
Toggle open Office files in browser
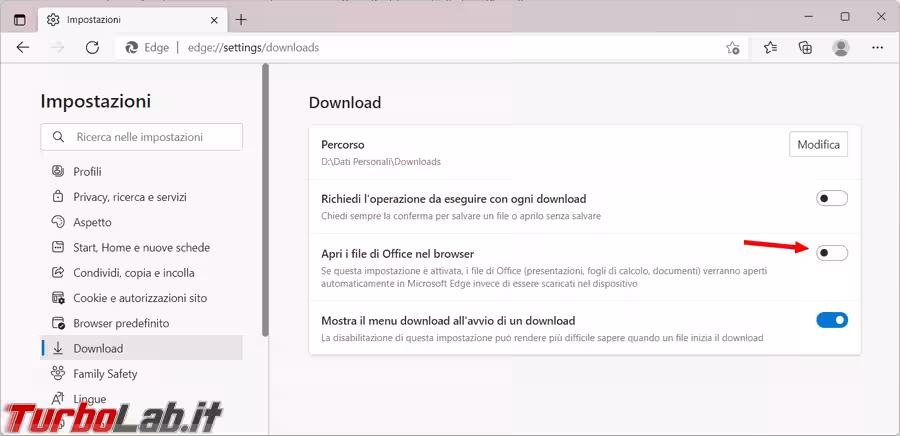(831, 253)
